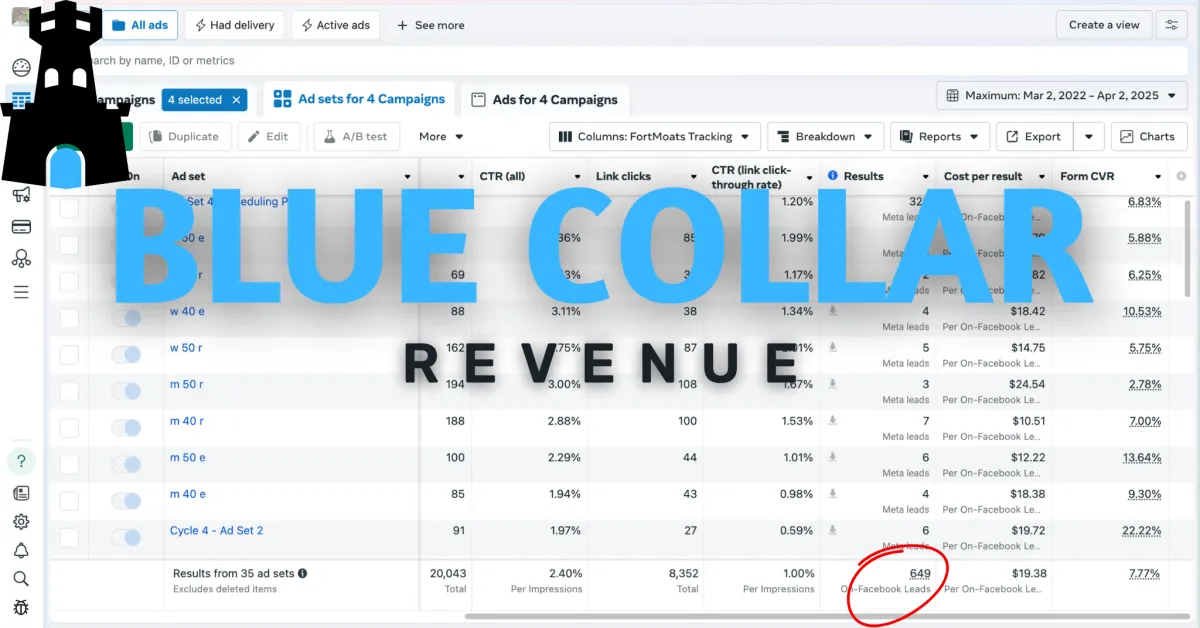Click See more views
Image resolution: width=1200 pixels, height=628 pixels.
click(x=431, y=25)
